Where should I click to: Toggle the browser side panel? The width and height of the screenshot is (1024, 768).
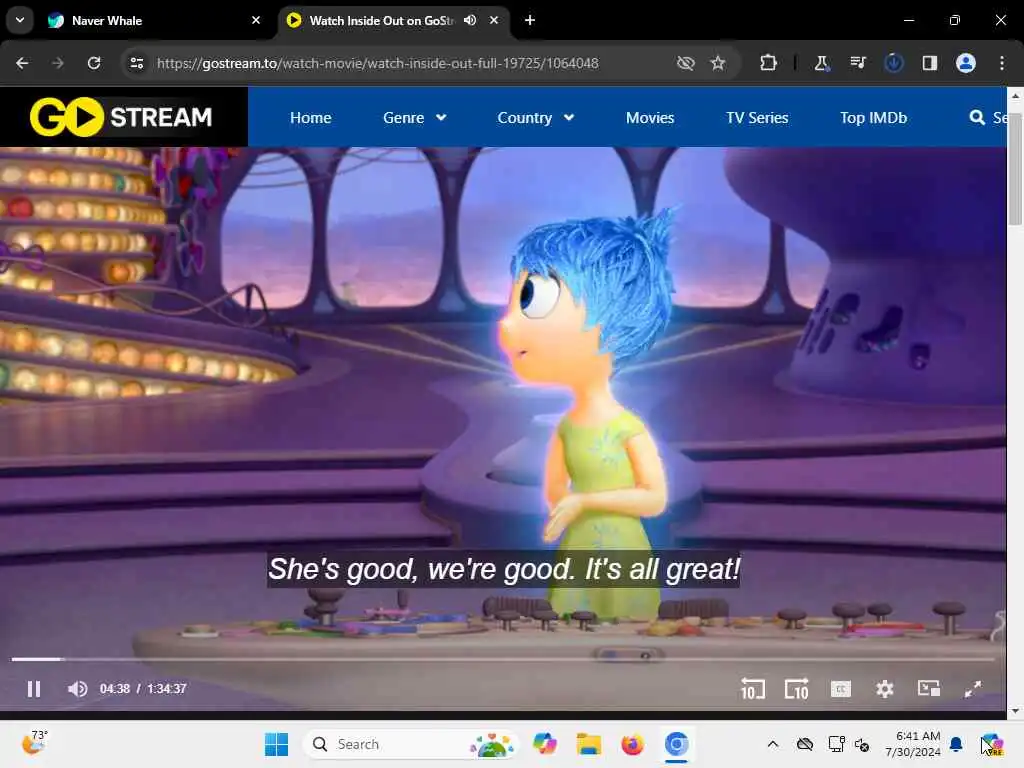[929, 63]
